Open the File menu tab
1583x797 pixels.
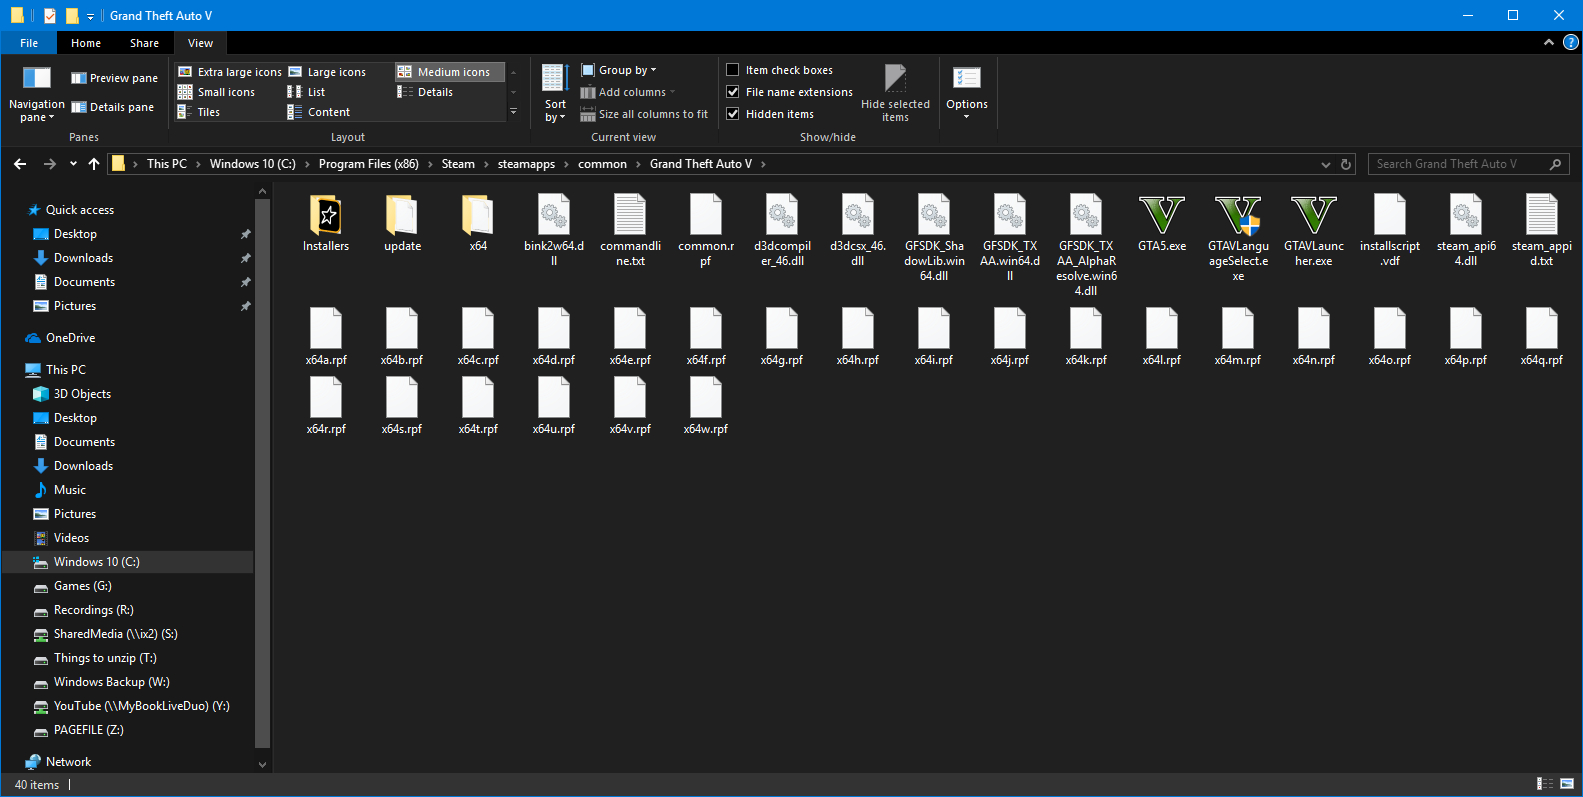pos(29,43)
